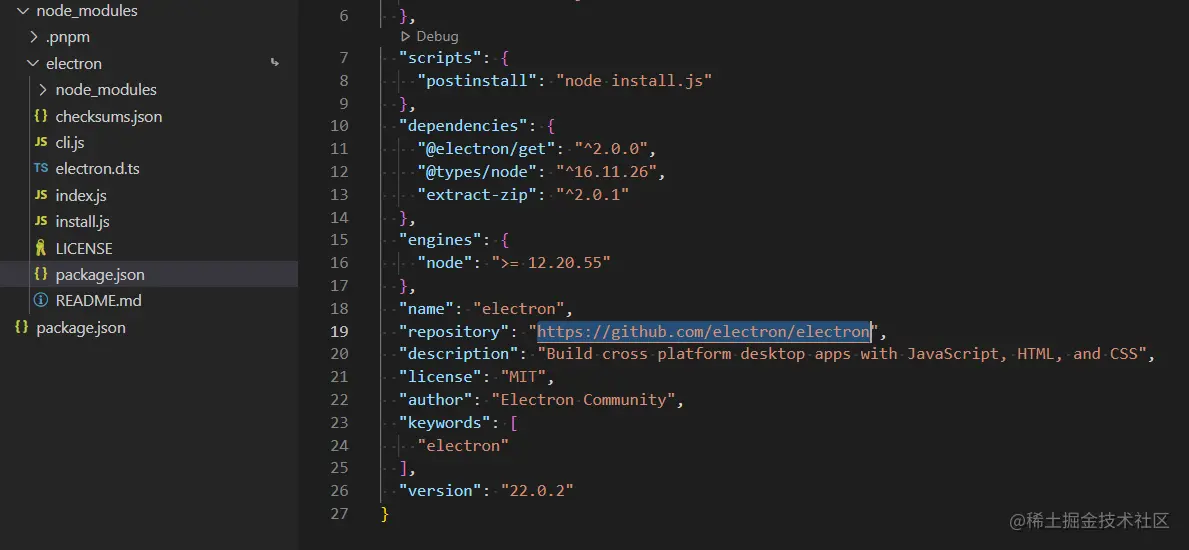1189x550 pixels.
Task: Open electron.d.ts from the file tree
Action: (97, 169)
